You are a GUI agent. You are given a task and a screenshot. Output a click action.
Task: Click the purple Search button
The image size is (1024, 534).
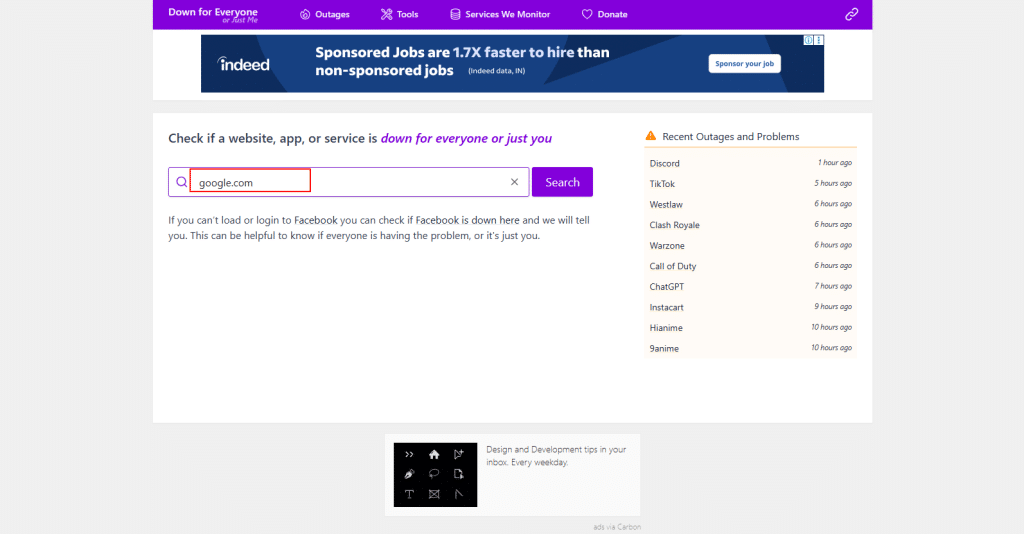pyautogui.click(x=562, y=182)
